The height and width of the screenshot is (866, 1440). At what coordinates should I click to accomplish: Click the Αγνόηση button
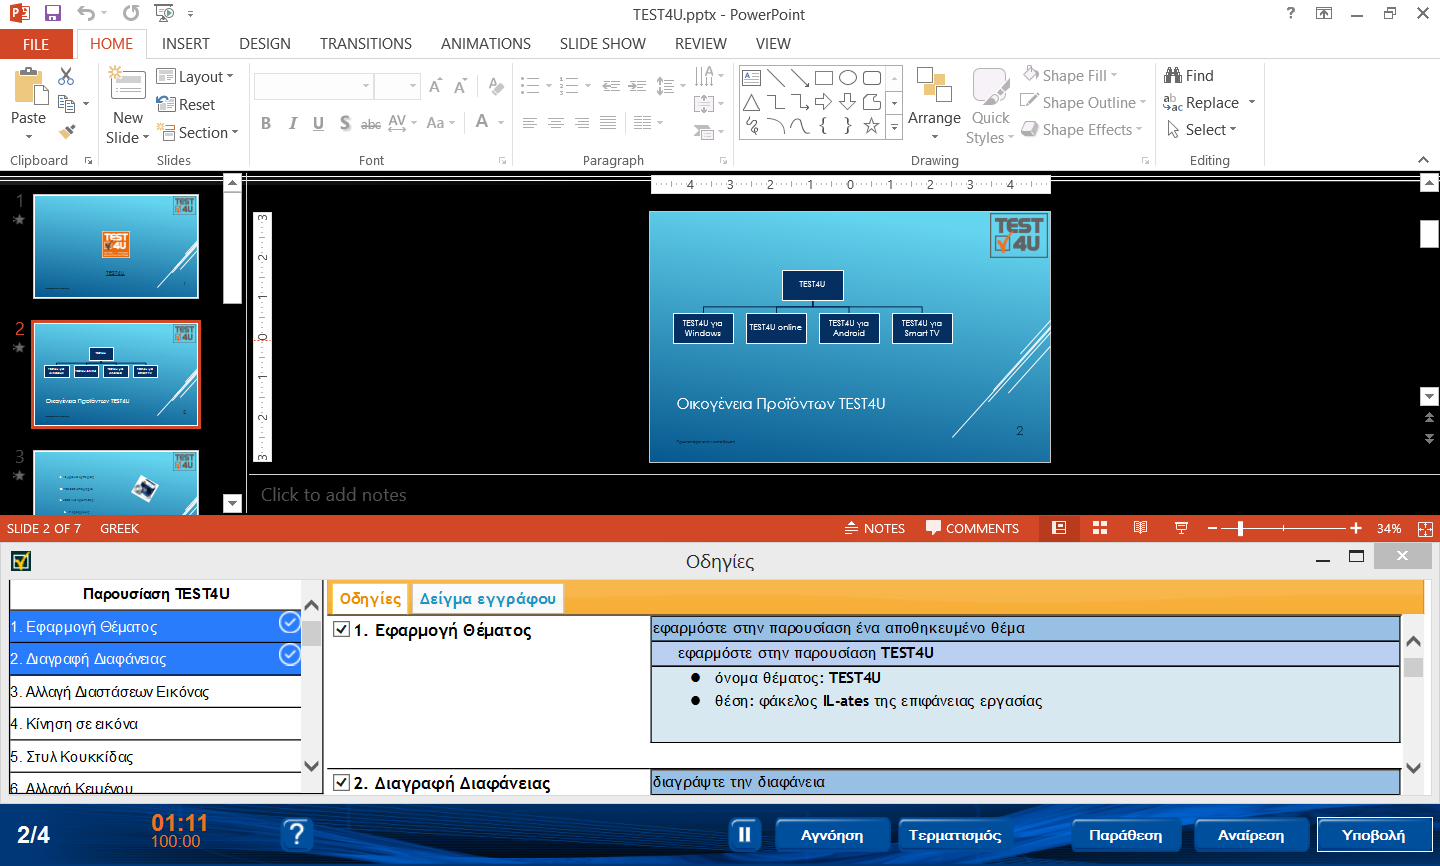(832, 835)
